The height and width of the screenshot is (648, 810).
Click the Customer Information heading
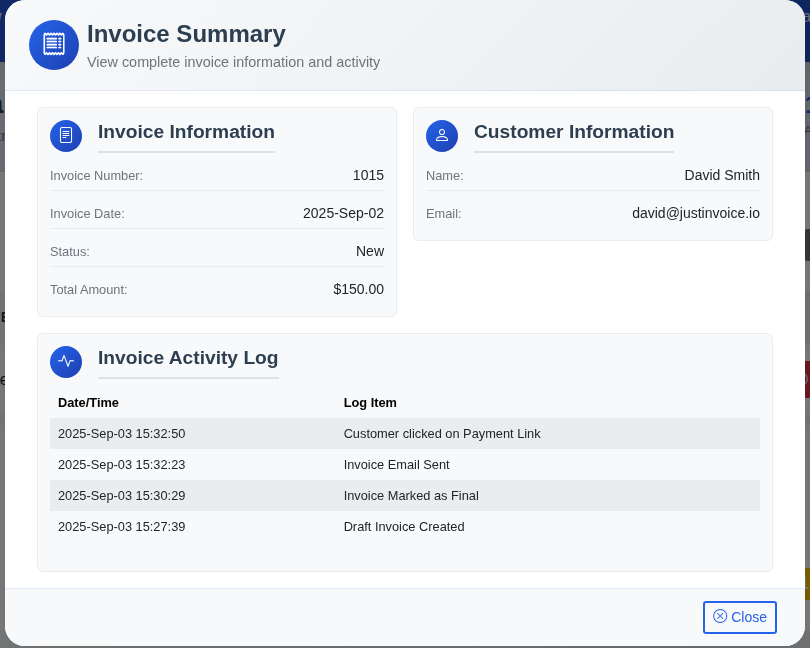(574, 132)
